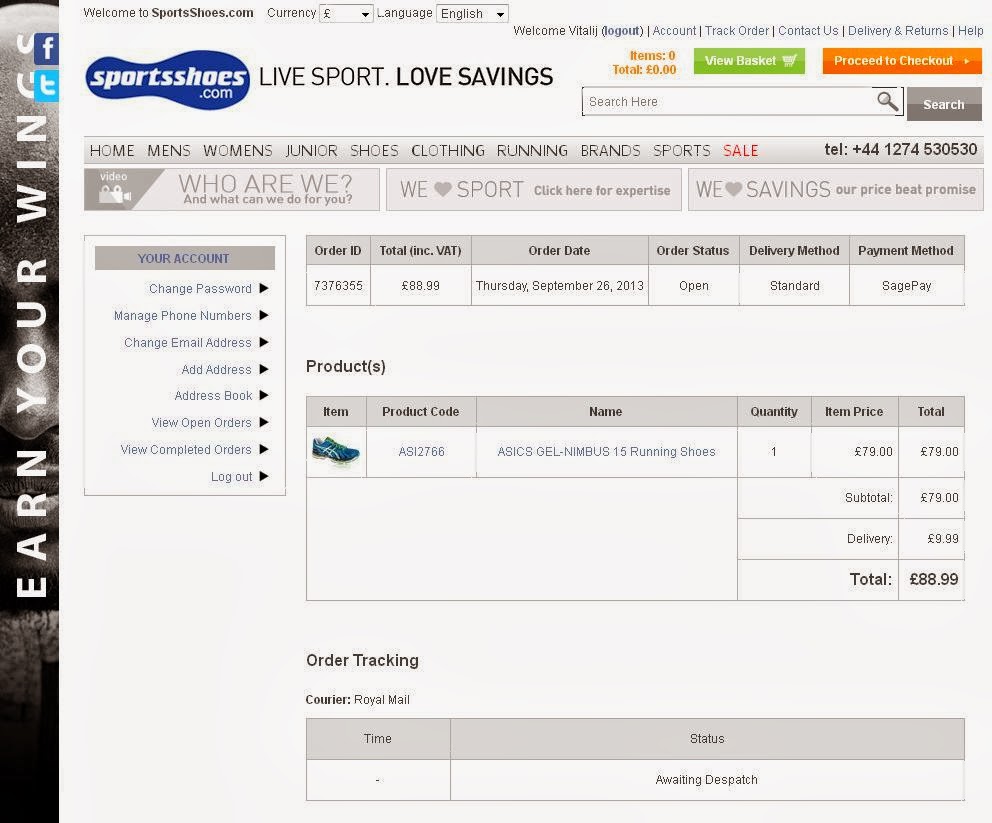Open the MENS menu
The width and height of the screenshot is (992, 823).
pos(168,151)
